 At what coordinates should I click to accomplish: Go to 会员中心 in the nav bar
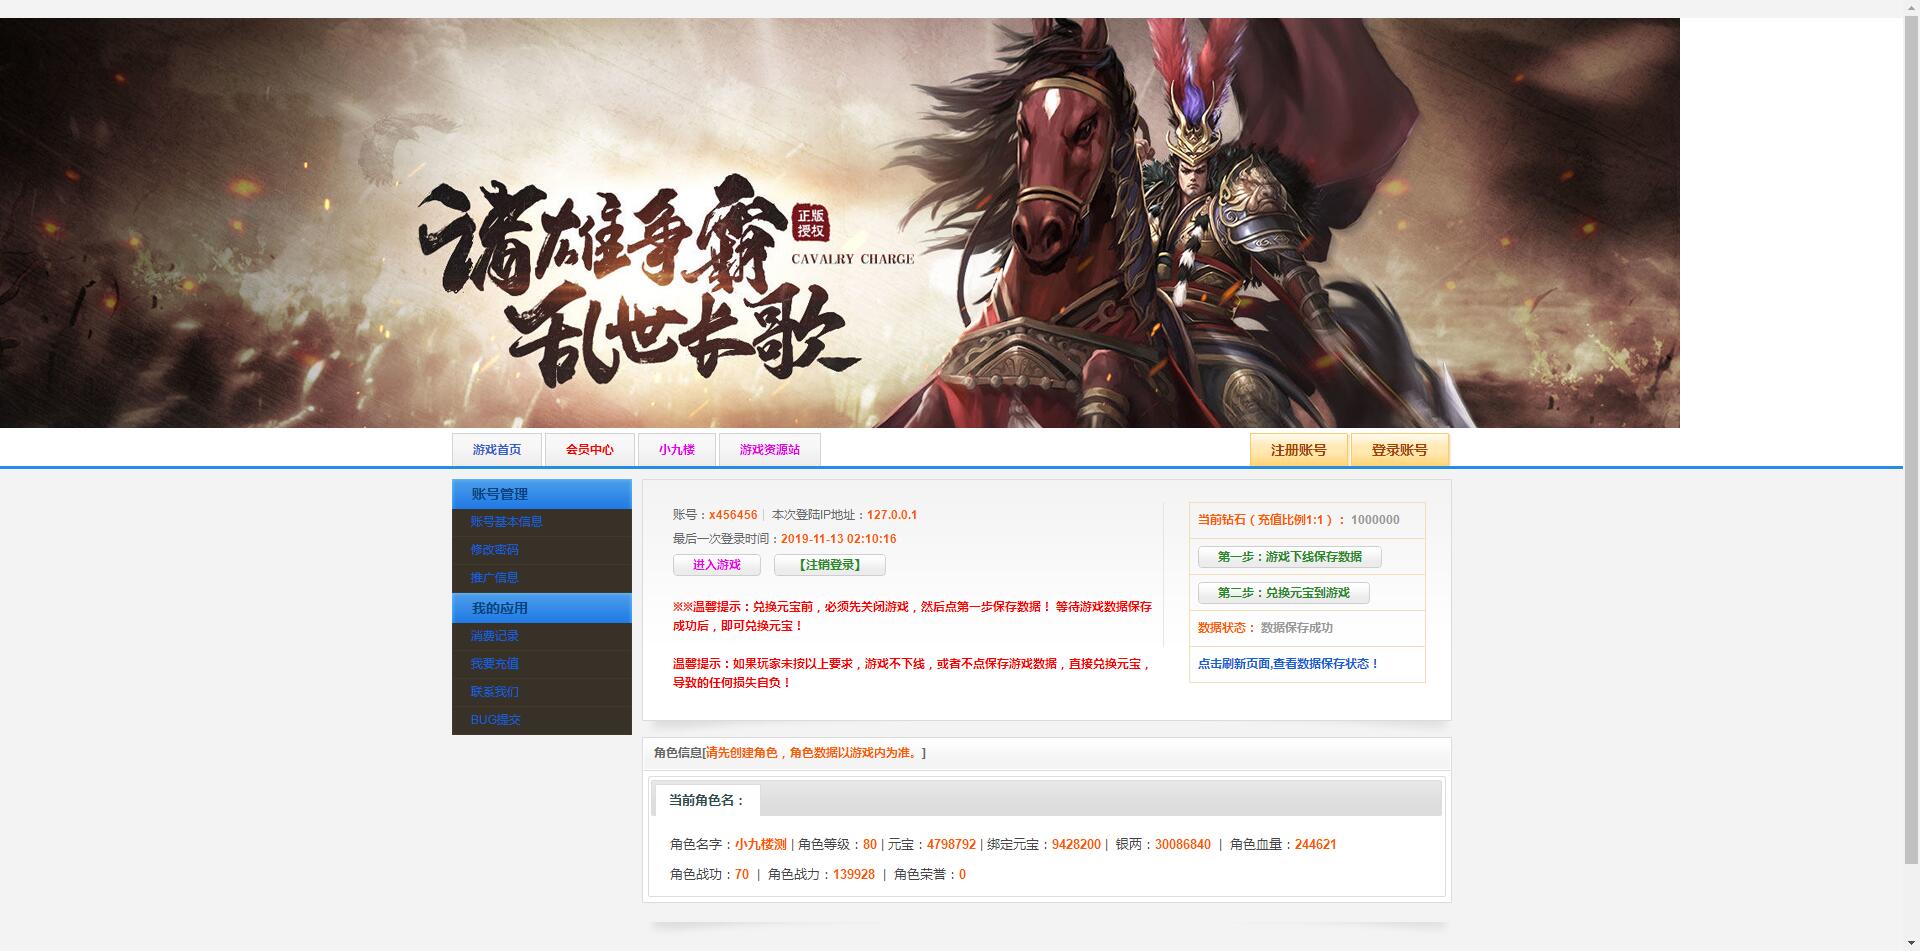[590, 450]
